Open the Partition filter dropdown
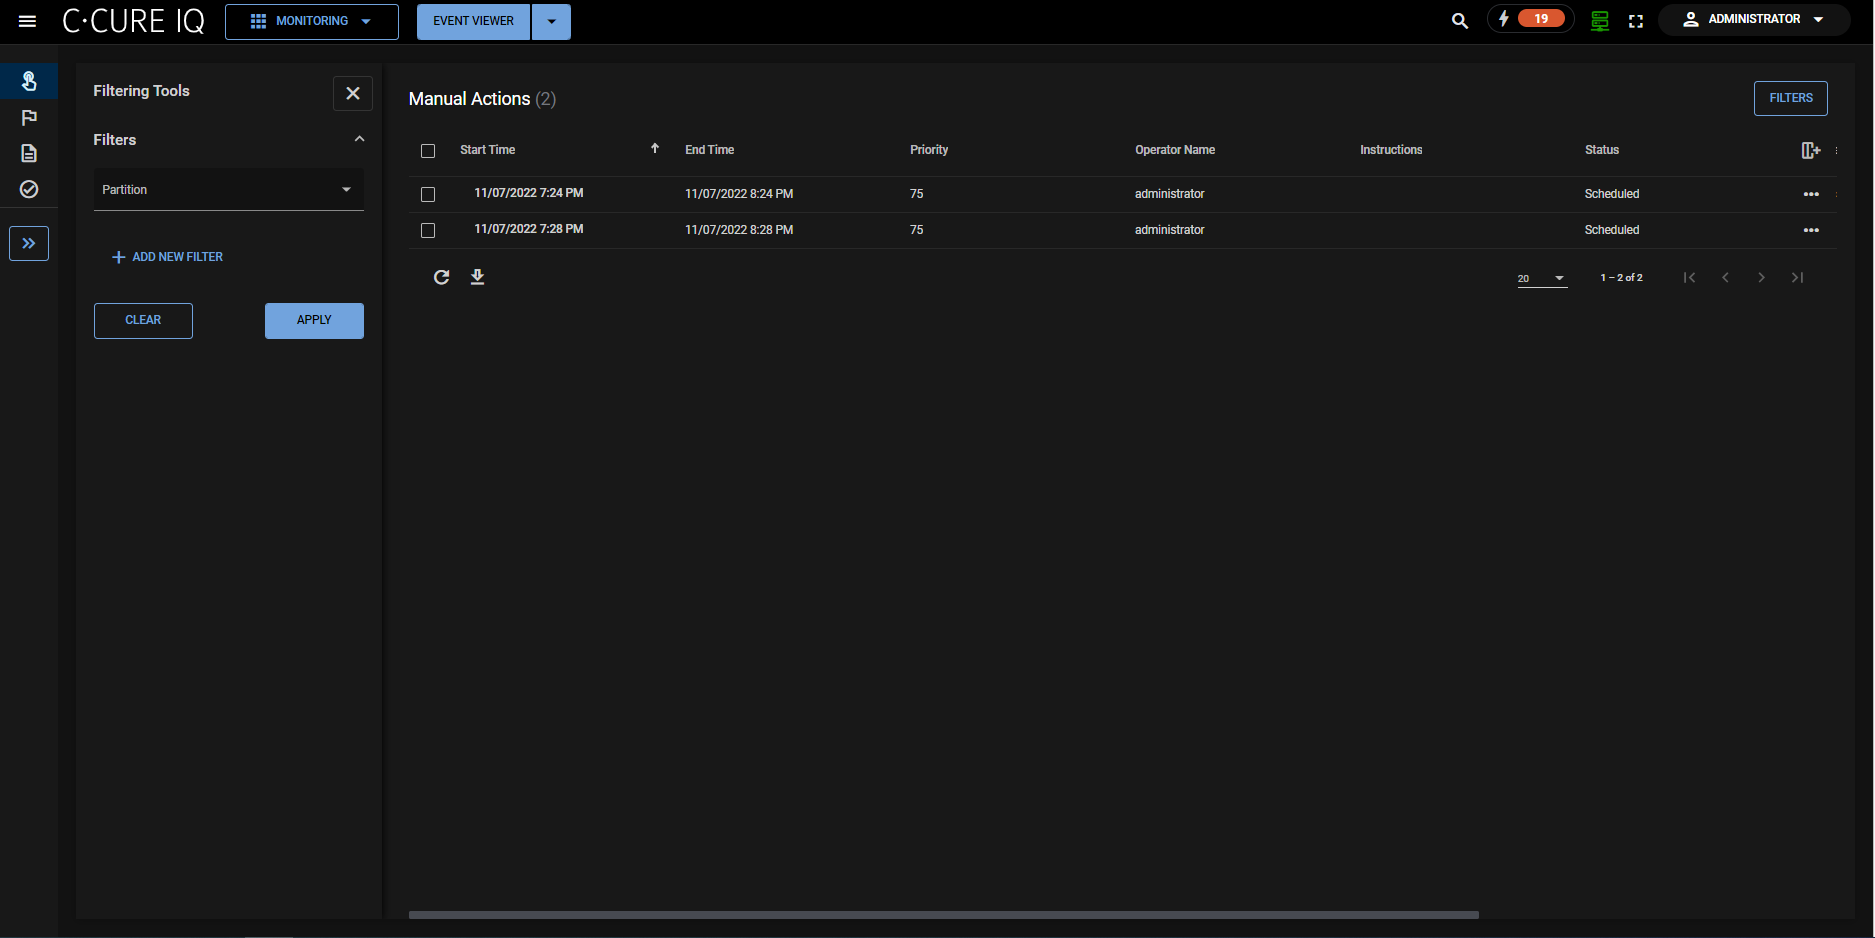The width and height of the screenshot is (1875, 938). pos(228,190)
